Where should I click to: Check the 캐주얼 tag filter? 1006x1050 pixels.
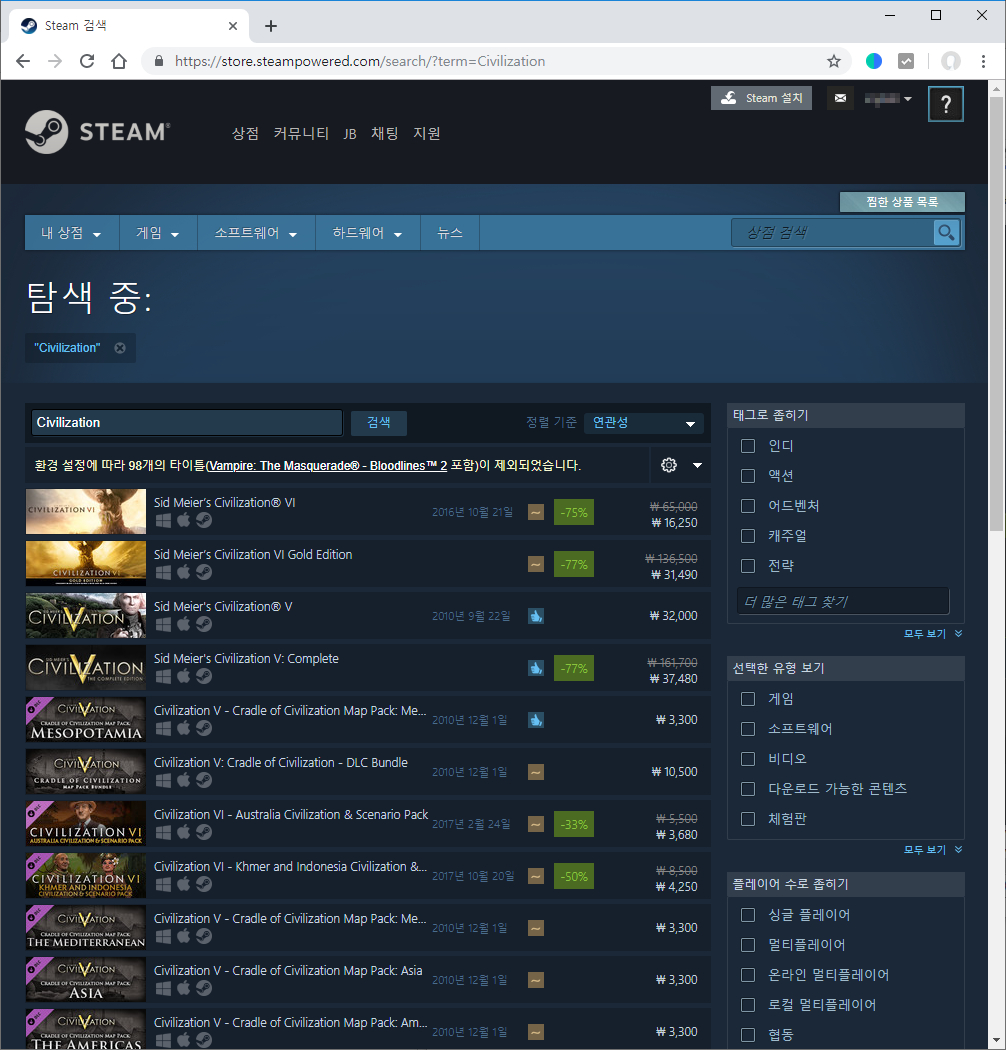click(748, 536)
